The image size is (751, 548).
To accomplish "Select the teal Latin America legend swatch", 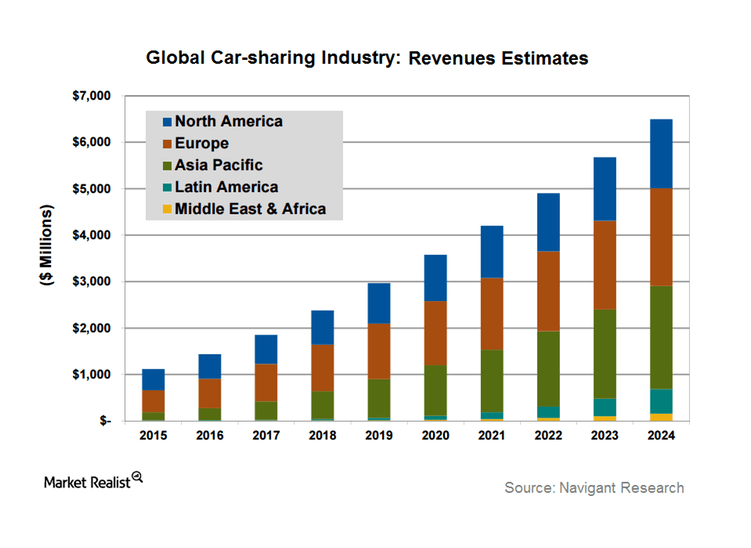I will click(x=166, y=188).
